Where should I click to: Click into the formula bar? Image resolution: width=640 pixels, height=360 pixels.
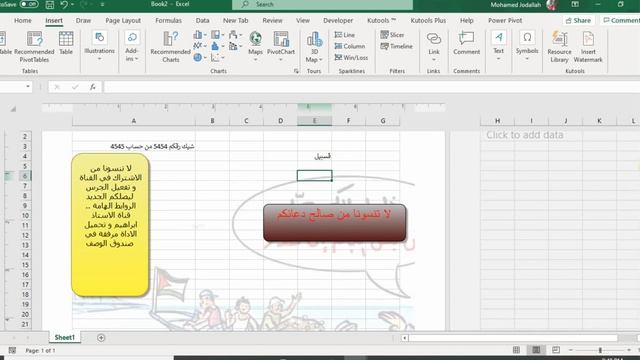371,87
